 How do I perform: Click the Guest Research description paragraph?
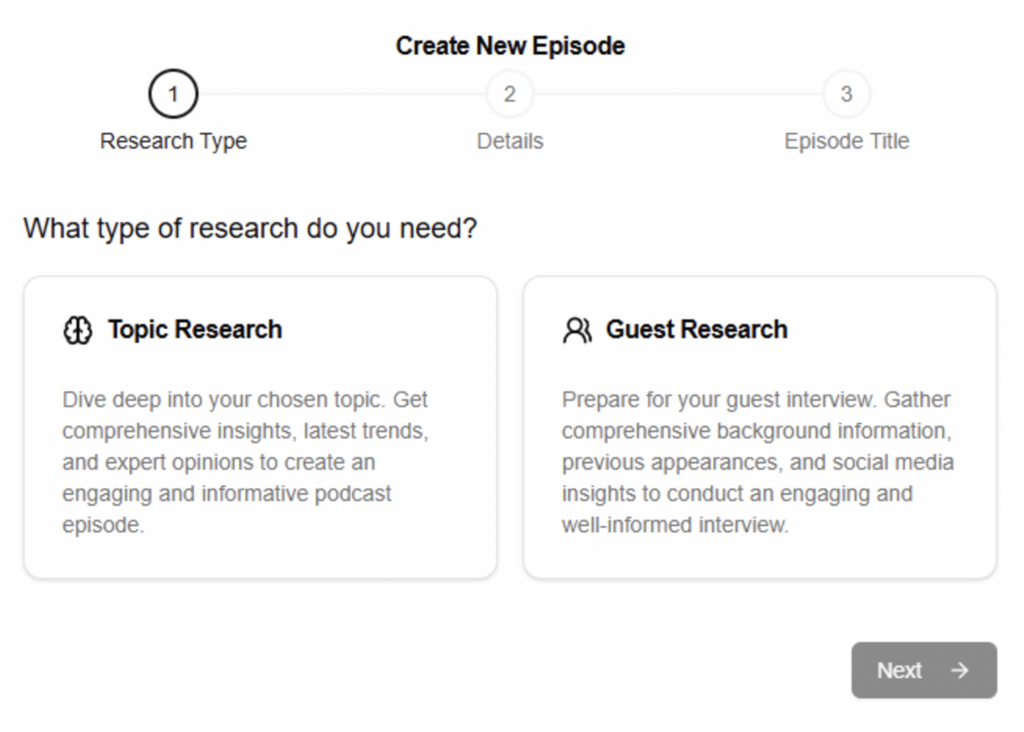click(x=757, y=462)
